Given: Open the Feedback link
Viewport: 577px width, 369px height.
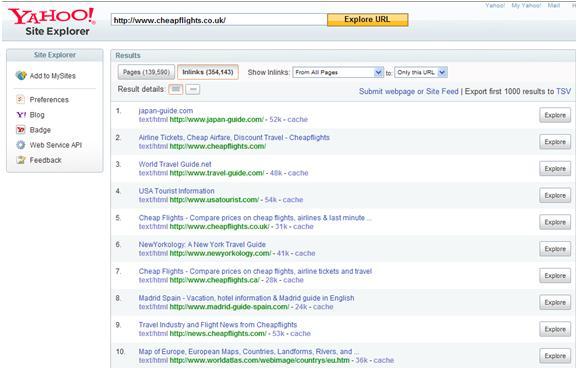Looking at the screenshot, I should (x=46, y=160).
